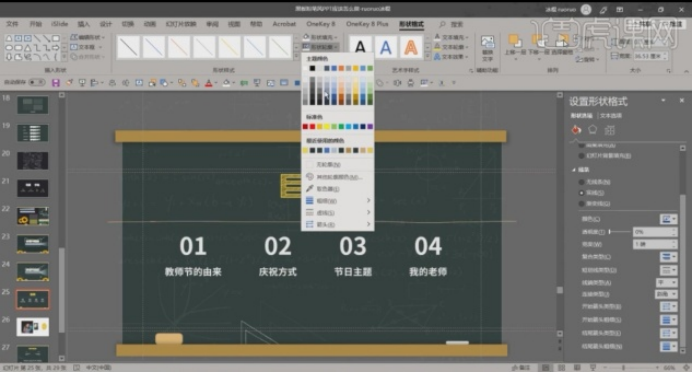Switch to Text Options (文本选项) tab
The image size is (692, 372).
click(x=611, y=116)
